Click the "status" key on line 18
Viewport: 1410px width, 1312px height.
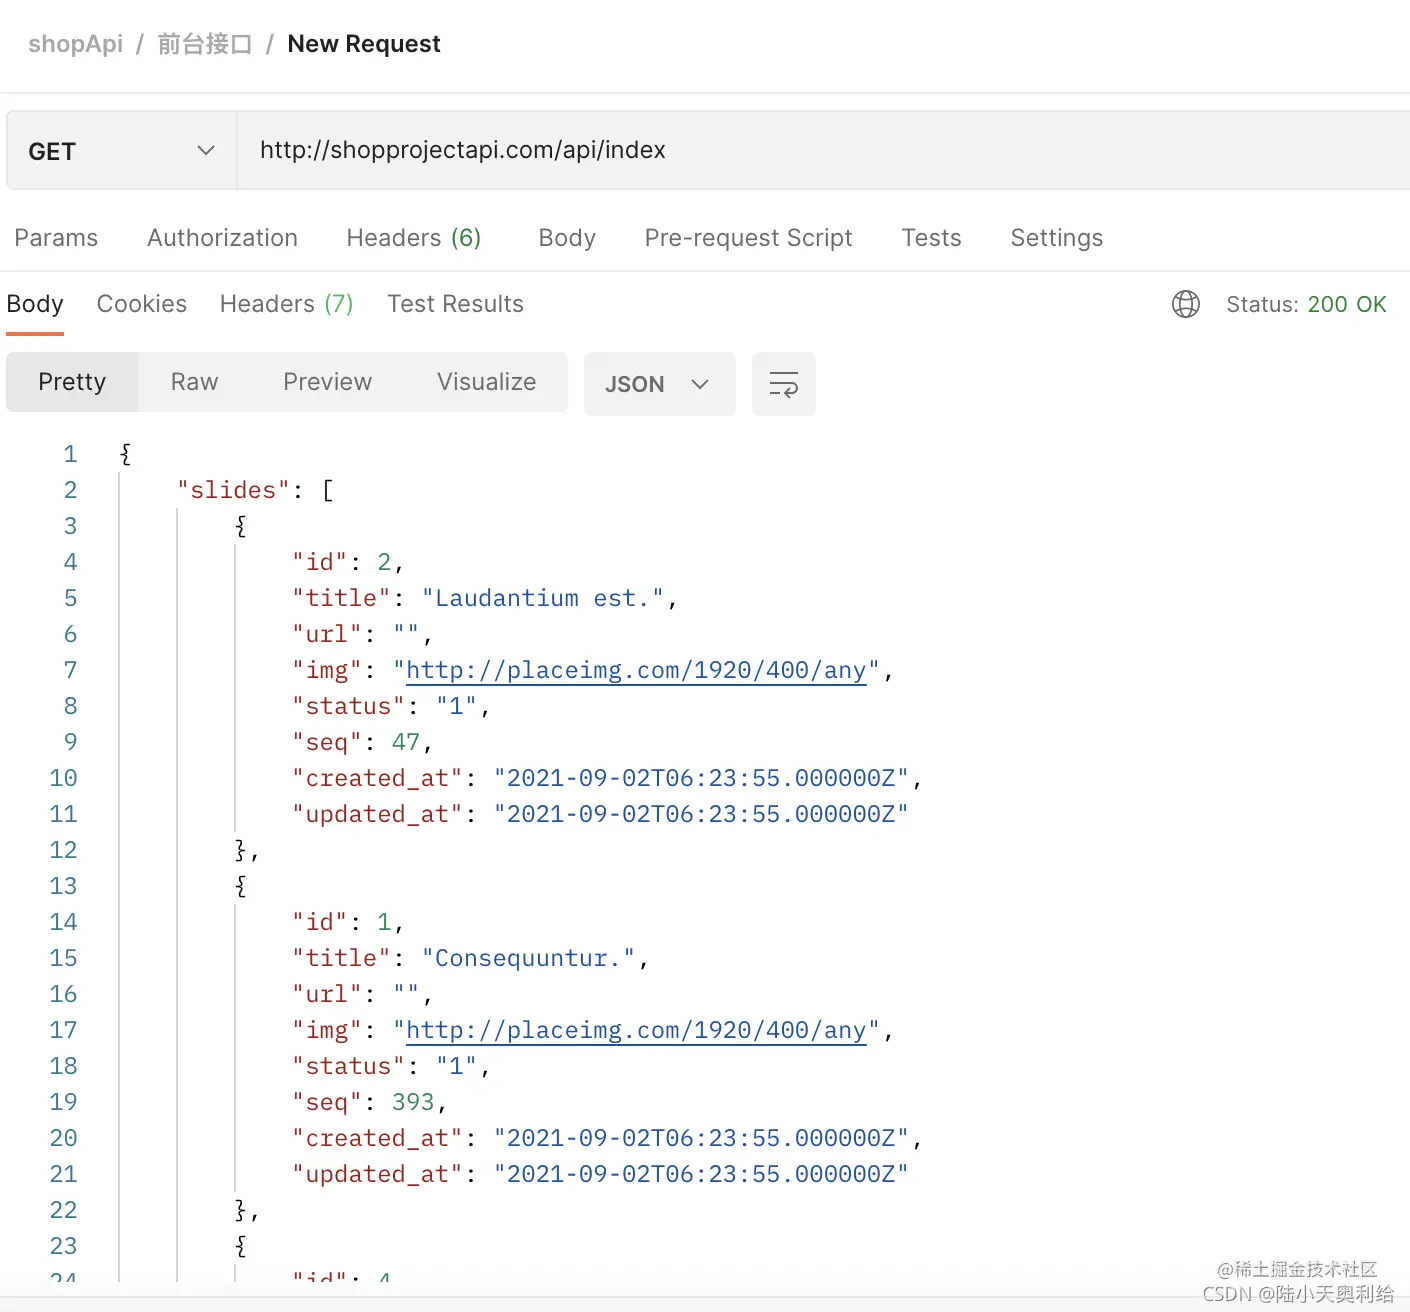click(x=348, y=1066)
